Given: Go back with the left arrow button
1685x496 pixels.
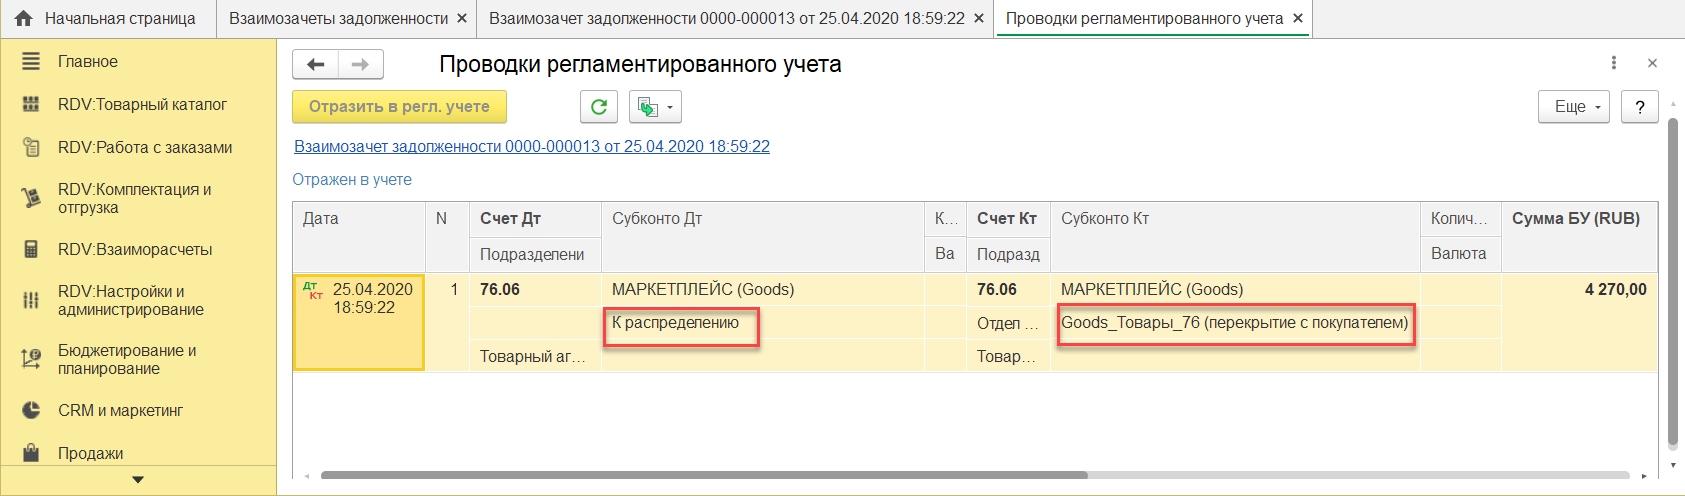Looking at the screenshot, I should (316, 64).
